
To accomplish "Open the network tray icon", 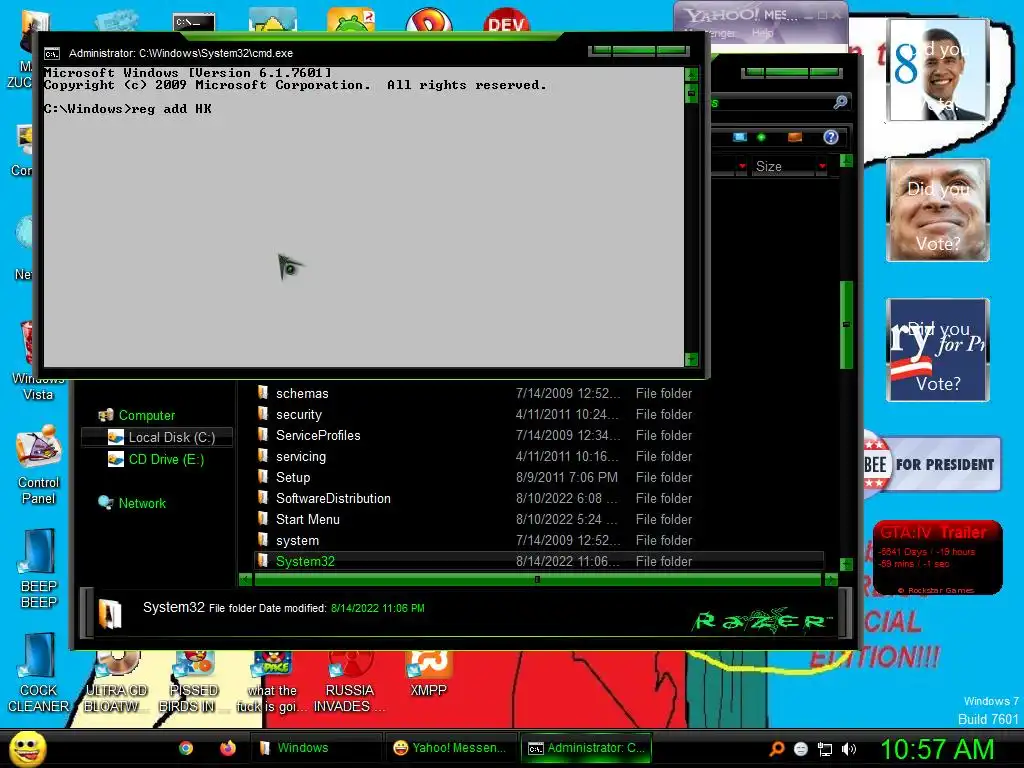I will coord(825,749).
